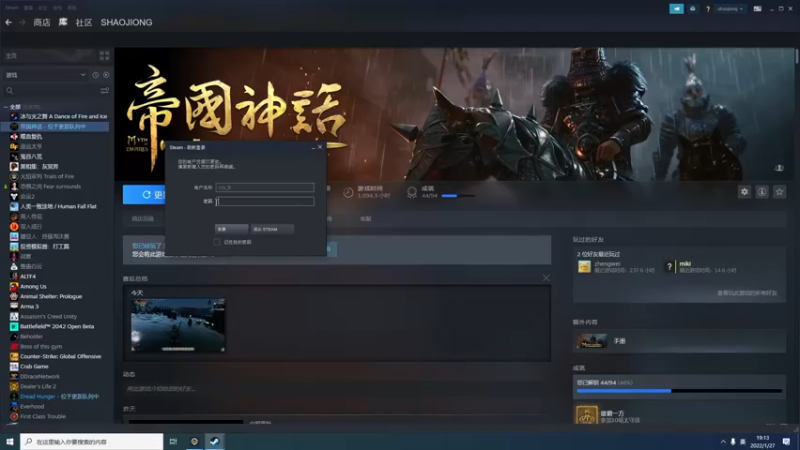Click friend miki's question mark avatar

669,266
